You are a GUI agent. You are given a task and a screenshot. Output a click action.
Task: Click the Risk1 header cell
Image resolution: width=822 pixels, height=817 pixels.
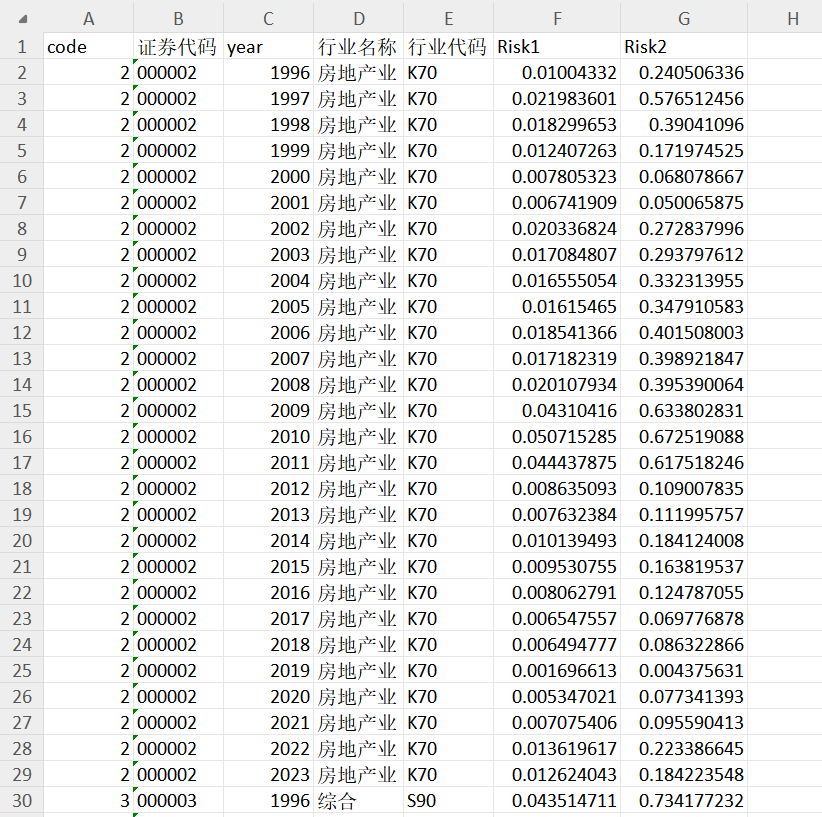click(x=557, y=47)
